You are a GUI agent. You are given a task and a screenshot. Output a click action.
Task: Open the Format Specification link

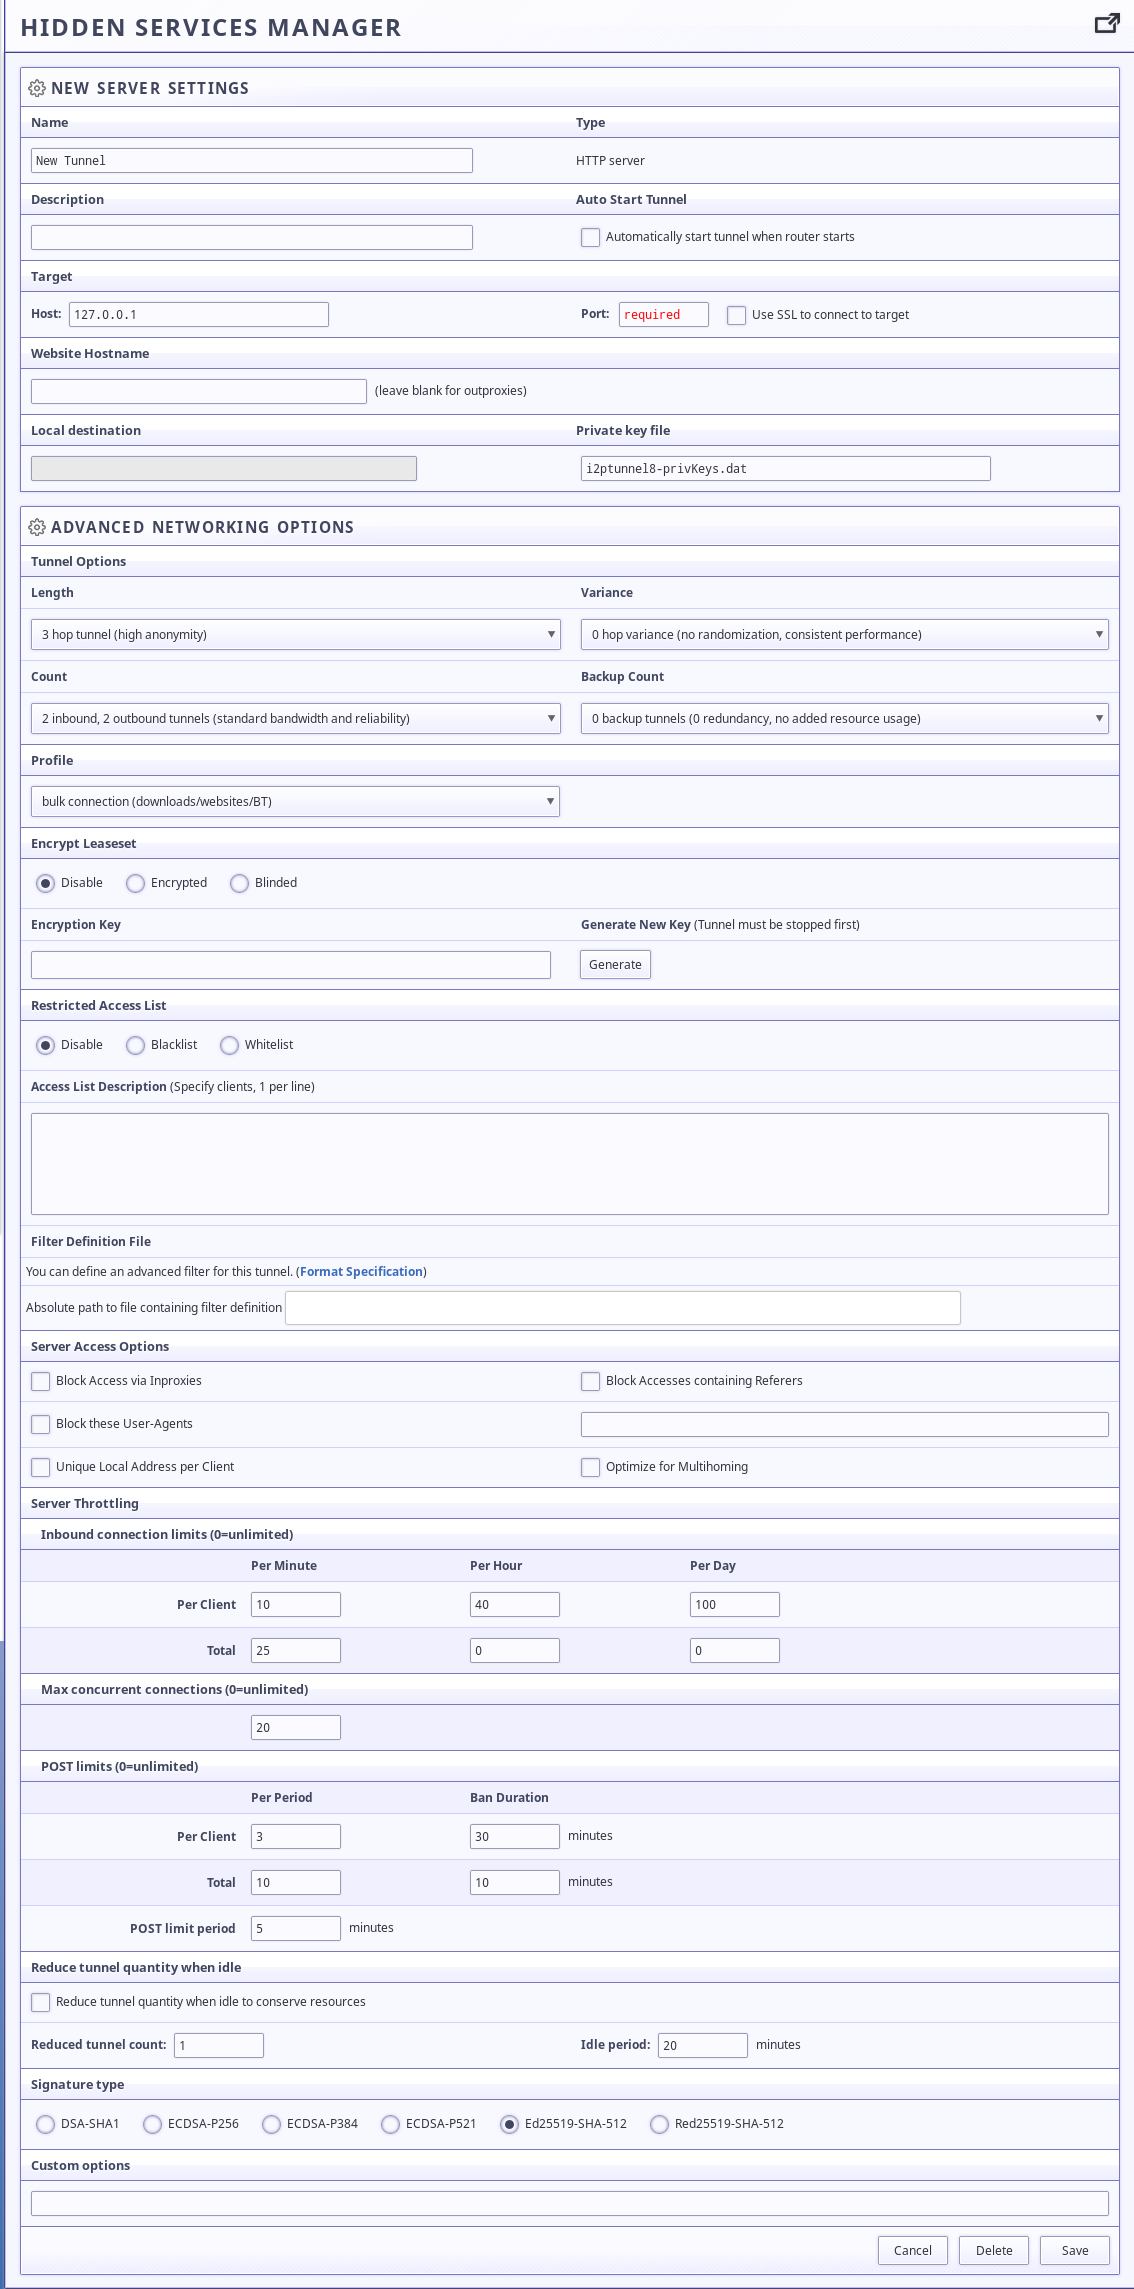click(x=361, y=1272)
